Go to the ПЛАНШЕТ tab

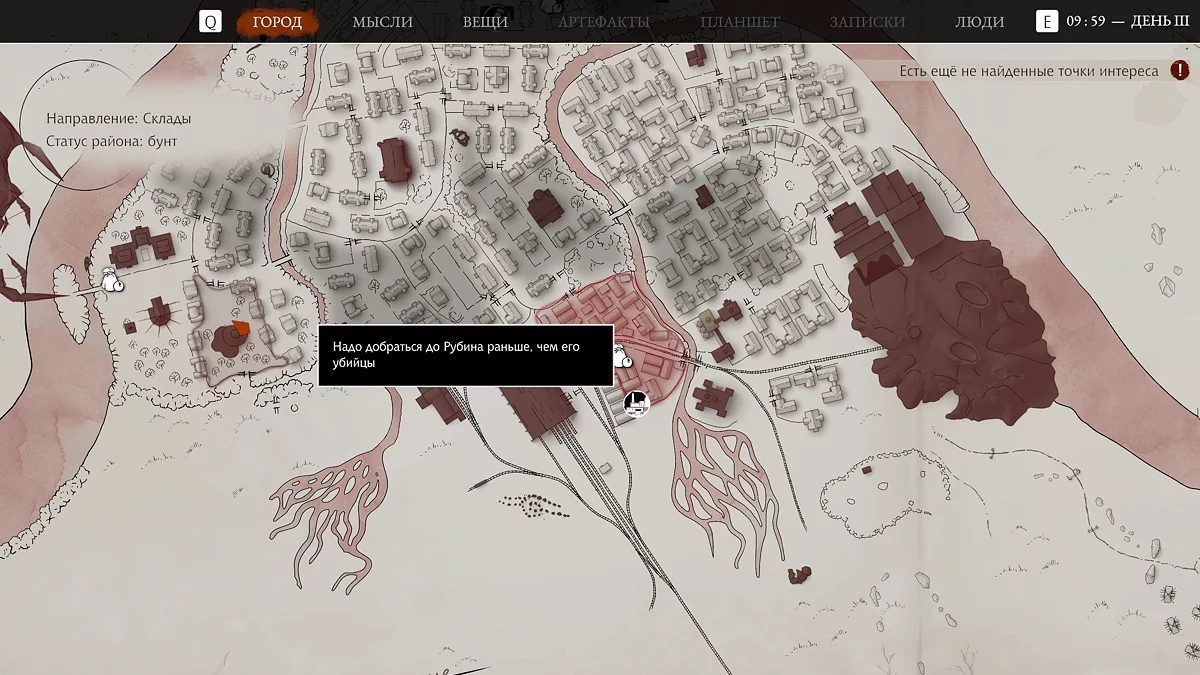(x=741, y=22)
